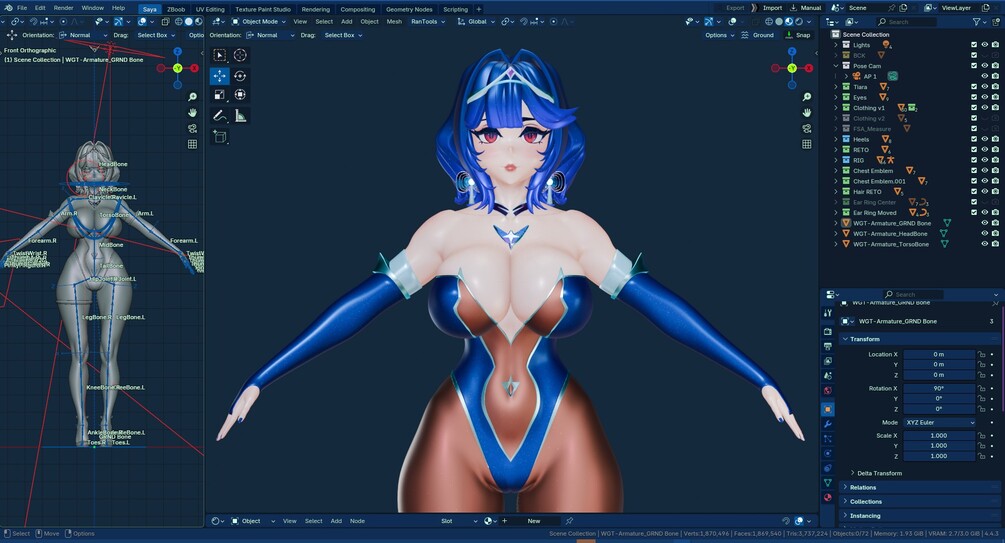Click the pan hand in main viewport
The height and width of the screenshot is (543, 1005).
pyautogui.click(x=807, y=113)
